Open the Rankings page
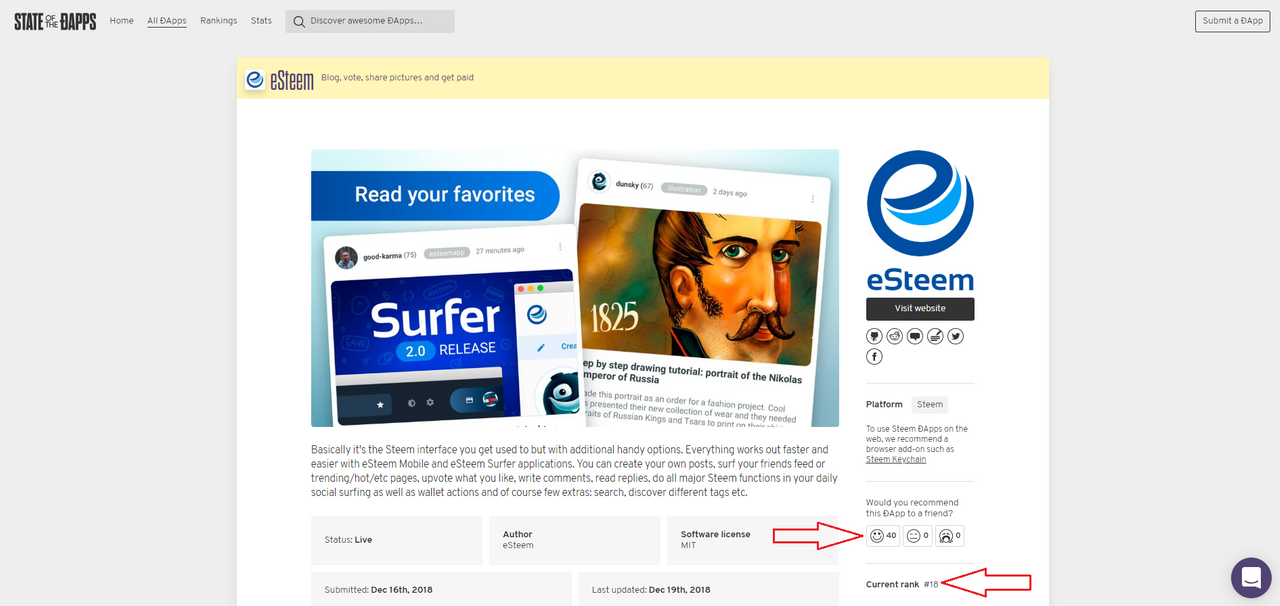The height and width of the screenshot is (606, 1280). 219,21
